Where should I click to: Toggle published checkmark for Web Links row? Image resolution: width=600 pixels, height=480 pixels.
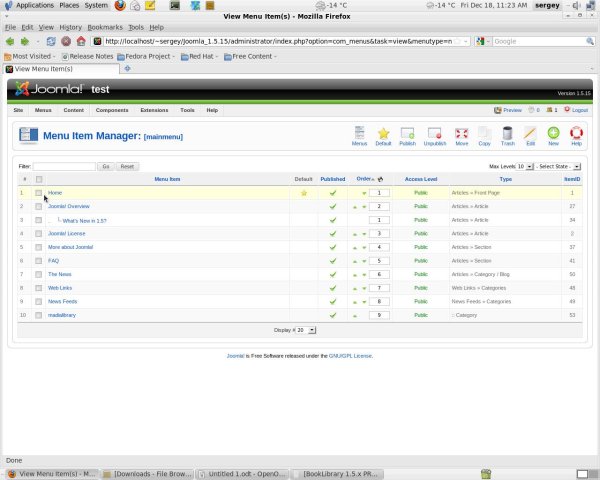pos(333,288)
